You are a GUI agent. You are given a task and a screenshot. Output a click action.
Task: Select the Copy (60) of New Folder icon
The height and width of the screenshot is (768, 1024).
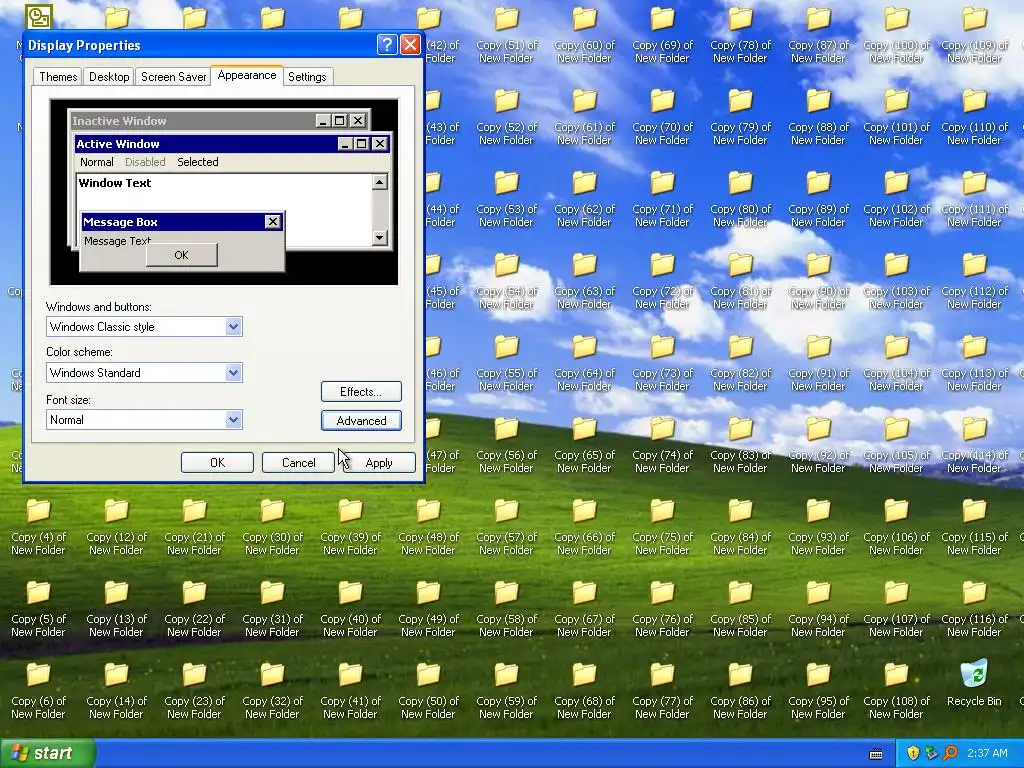(584, 36)
